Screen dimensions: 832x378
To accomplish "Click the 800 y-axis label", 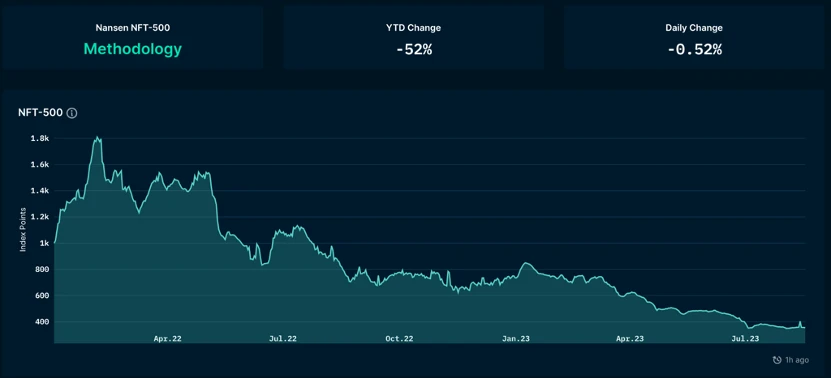I will pyautogui.click(x=42, y=269).
